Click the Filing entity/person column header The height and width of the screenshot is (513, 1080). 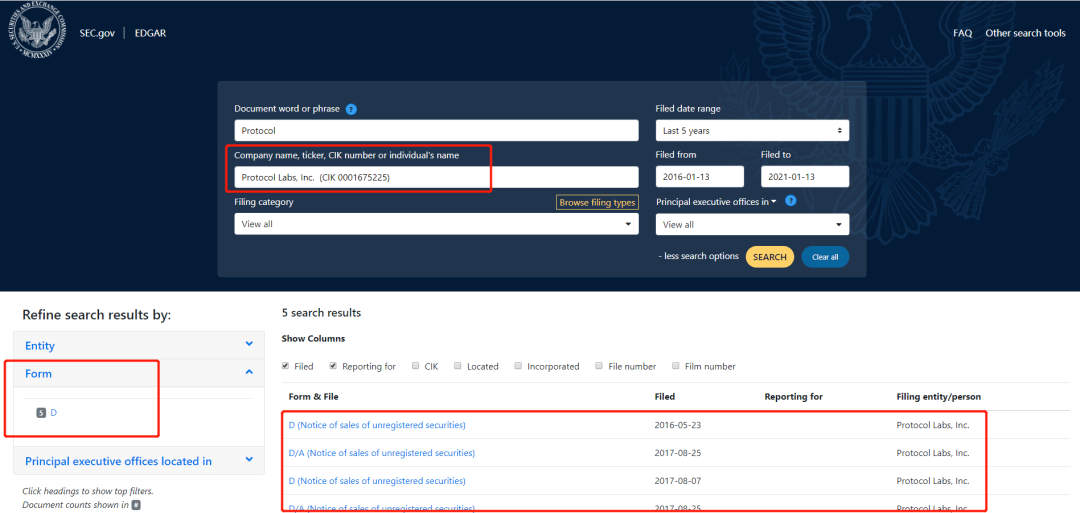(939, 397)
